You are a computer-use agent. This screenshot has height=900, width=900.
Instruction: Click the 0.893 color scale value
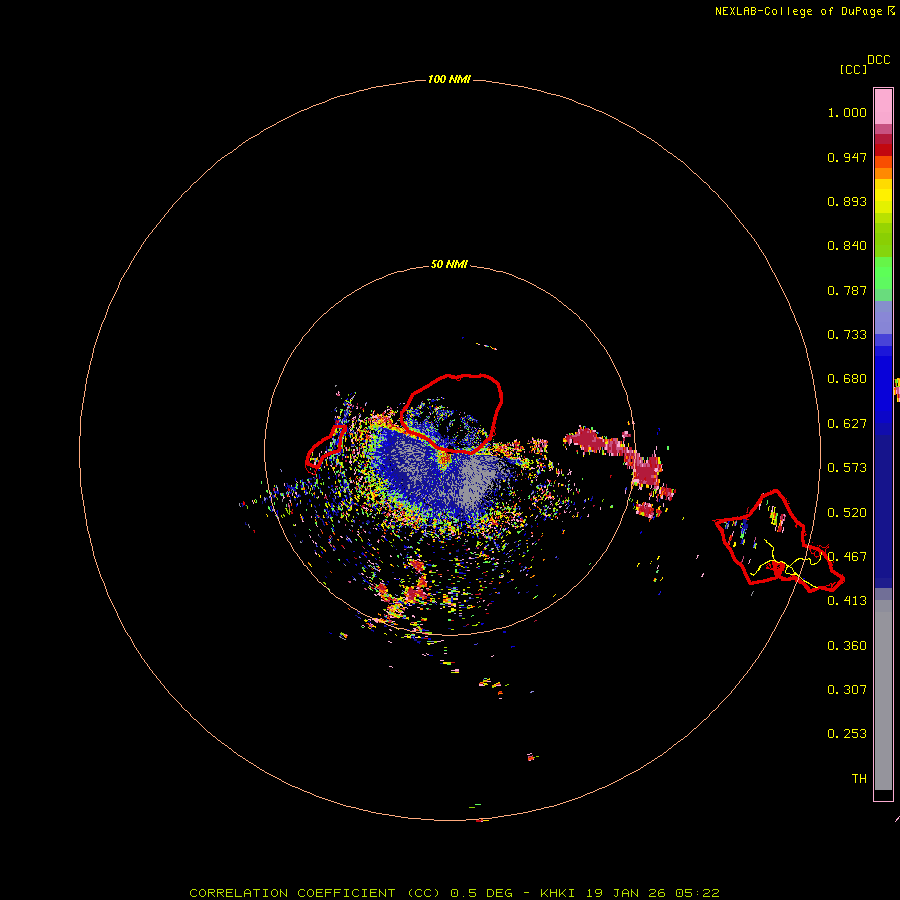pos(847,201)
